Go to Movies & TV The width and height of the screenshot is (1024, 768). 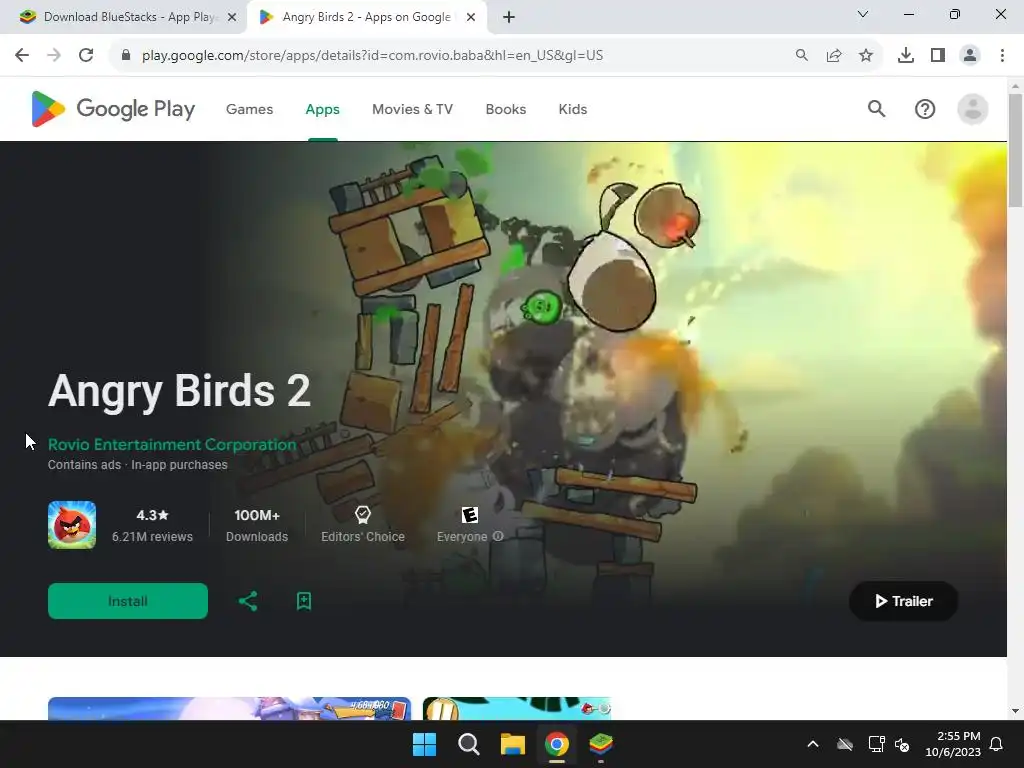point(412,109)
